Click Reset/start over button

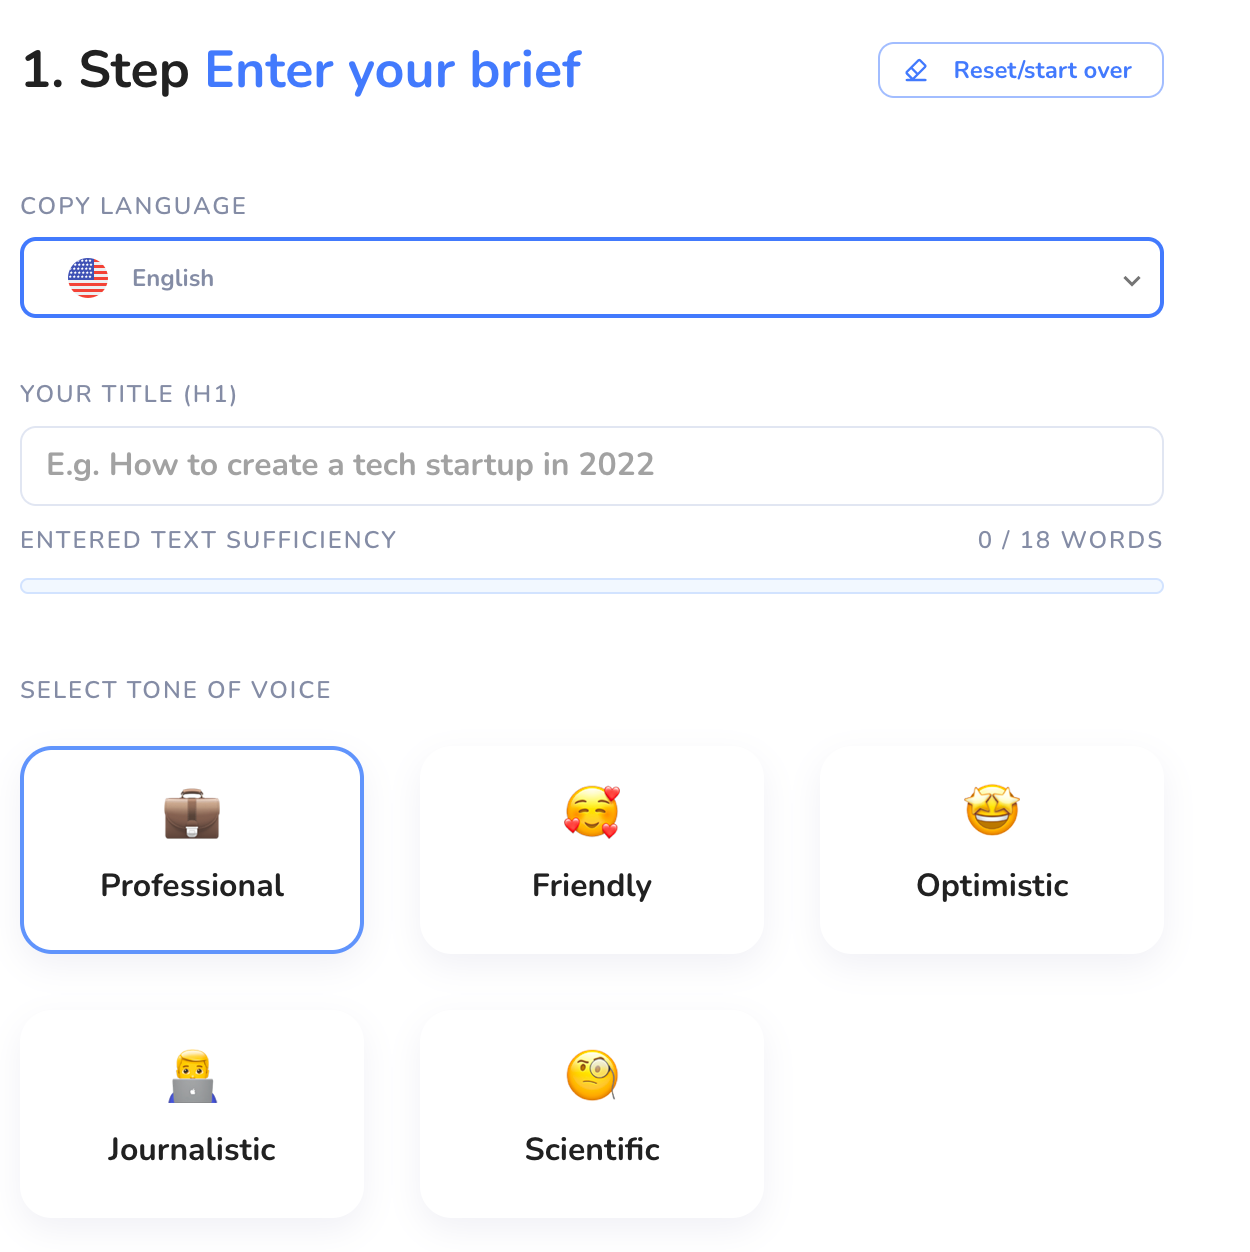1021,70
